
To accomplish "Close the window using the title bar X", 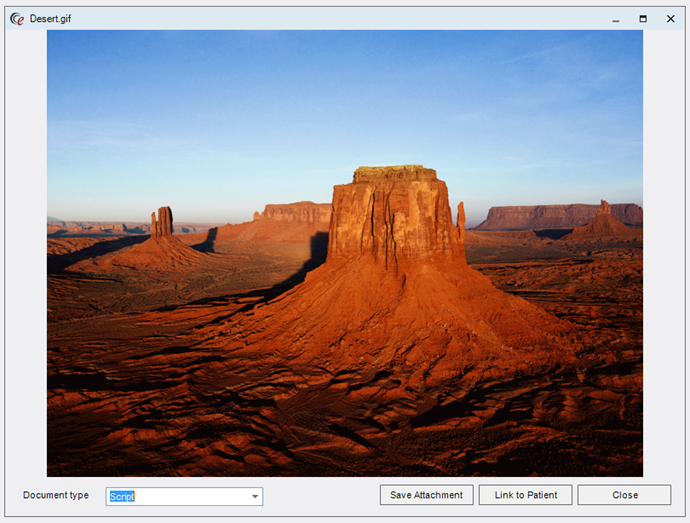I will pyautogui.click(x=671, y=18).
